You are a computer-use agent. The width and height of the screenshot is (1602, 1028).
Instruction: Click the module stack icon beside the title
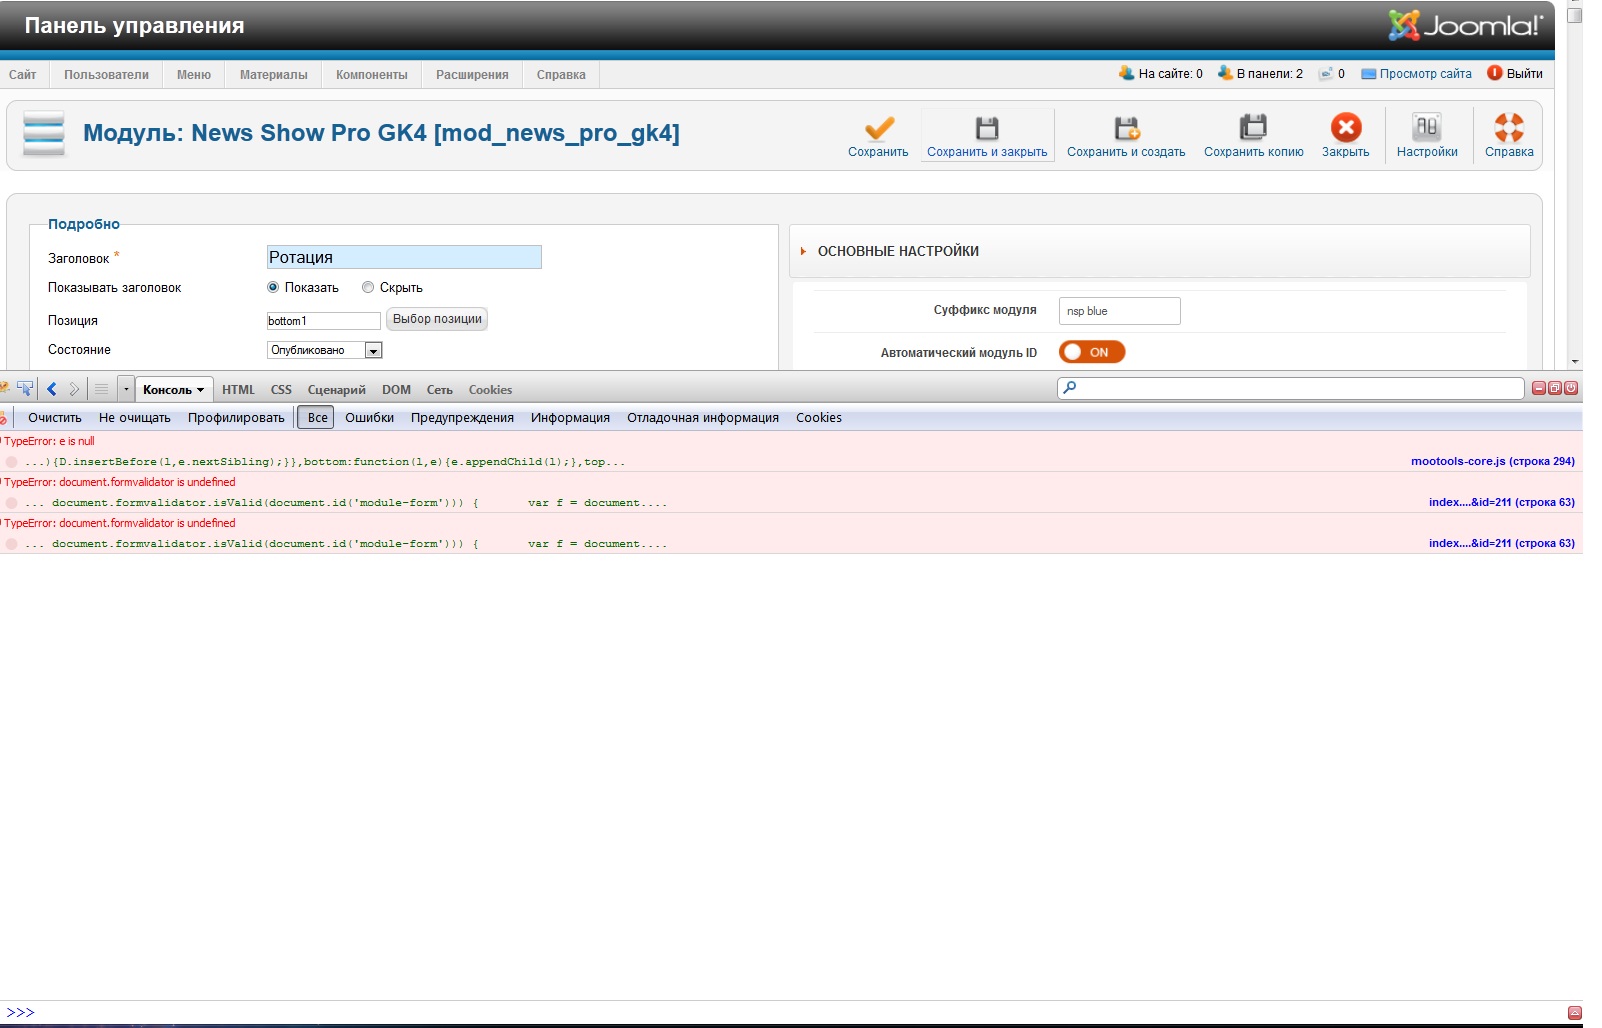coord(43,134)
